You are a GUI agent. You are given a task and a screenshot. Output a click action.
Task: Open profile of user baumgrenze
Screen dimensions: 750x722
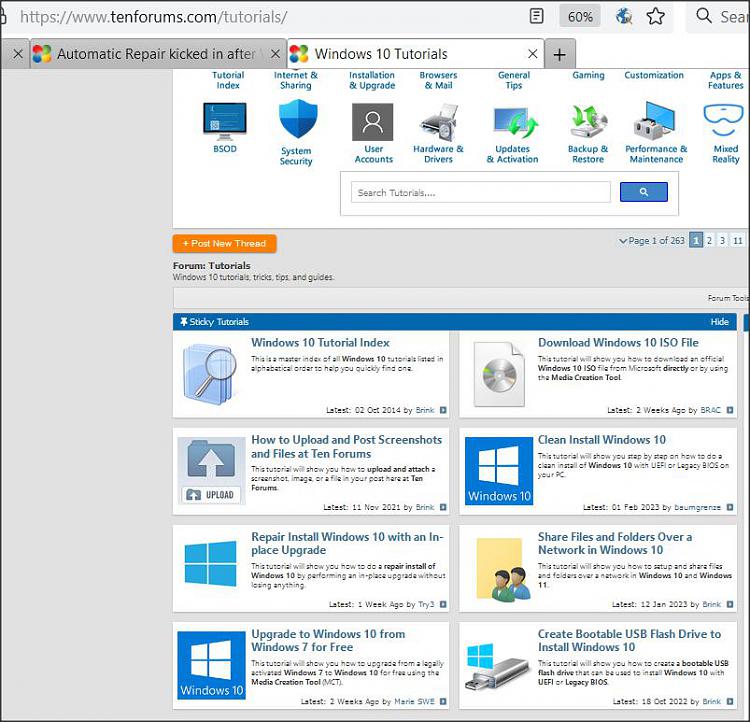(x=697, y=508)
